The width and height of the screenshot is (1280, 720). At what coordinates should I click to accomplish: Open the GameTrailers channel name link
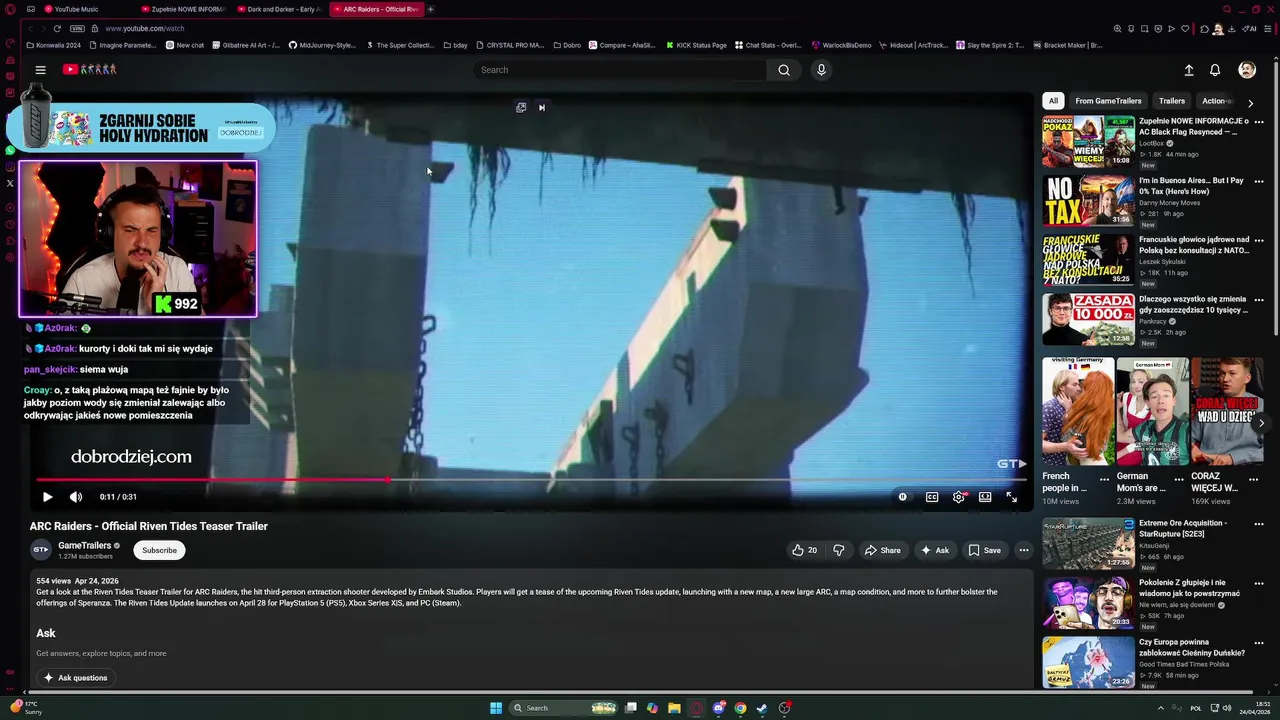coord(85,545)
